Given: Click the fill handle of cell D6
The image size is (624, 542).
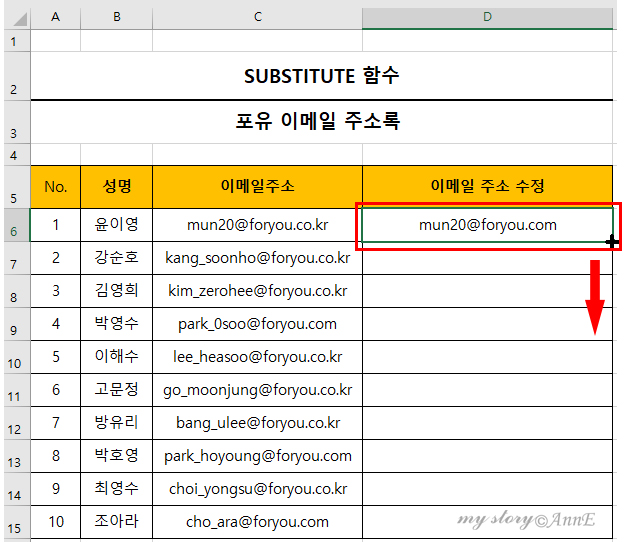Looking at the screenshot, I should [x=612, y=242].
